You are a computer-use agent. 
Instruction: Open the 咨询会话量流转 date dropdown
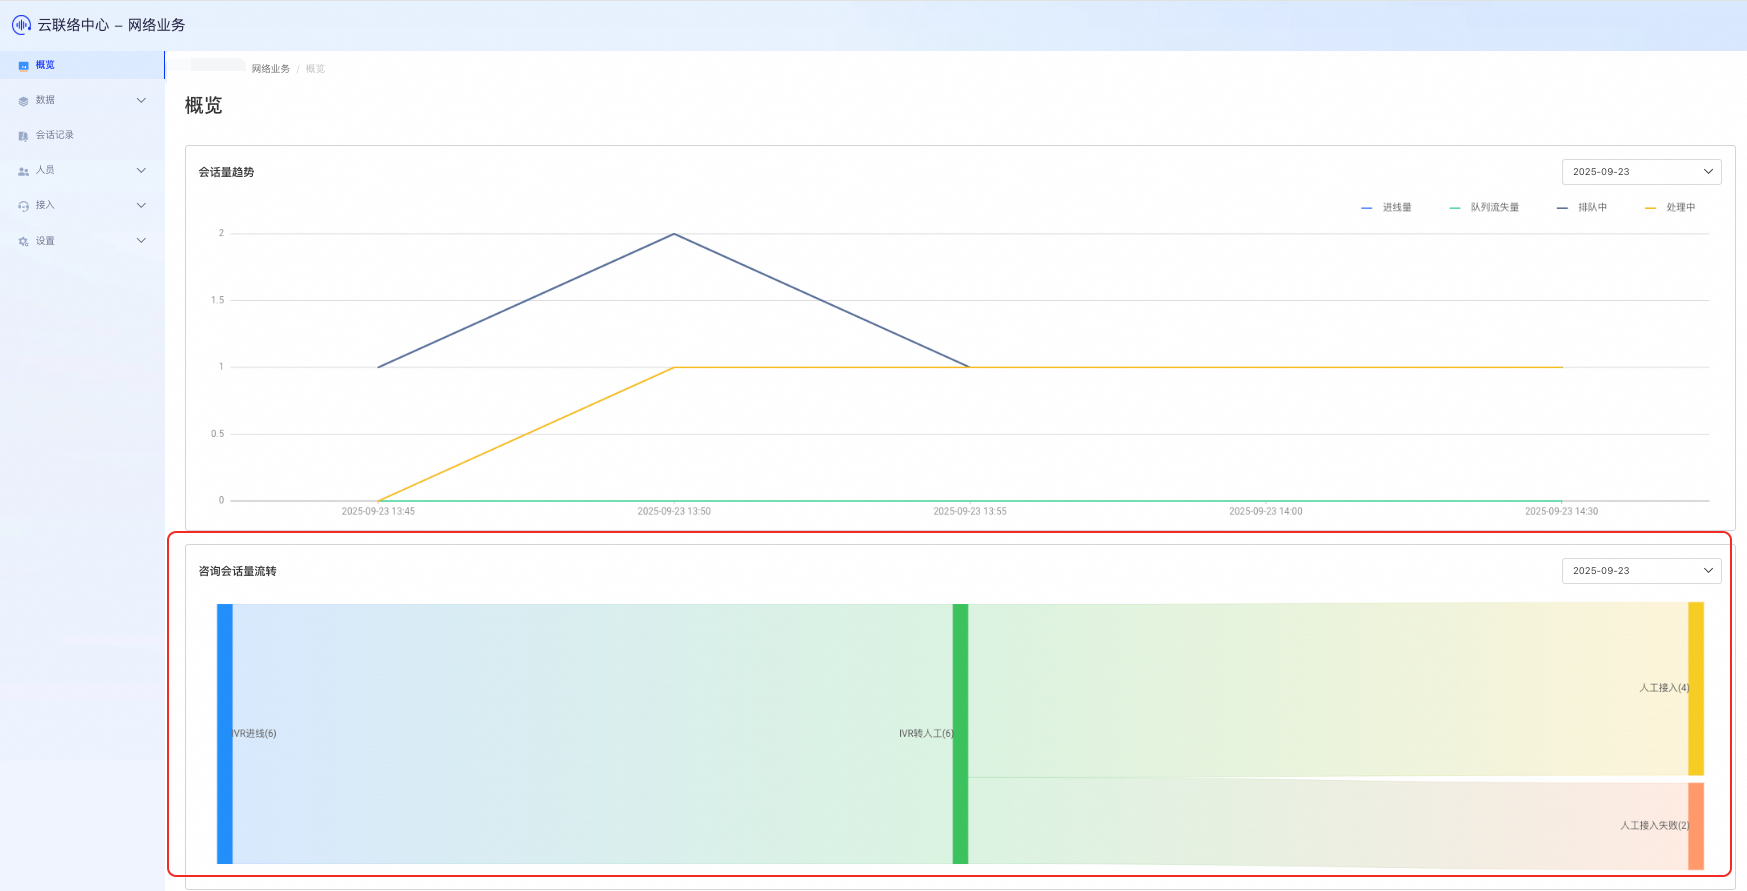pyautogui.click(x=1641, y=571)
